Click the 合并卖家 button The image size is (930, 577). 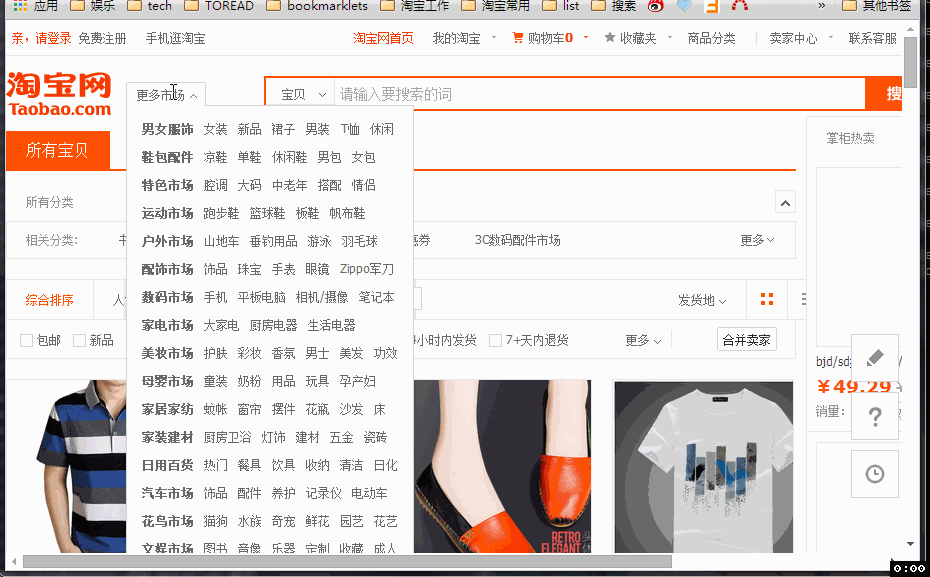point(746,340)
